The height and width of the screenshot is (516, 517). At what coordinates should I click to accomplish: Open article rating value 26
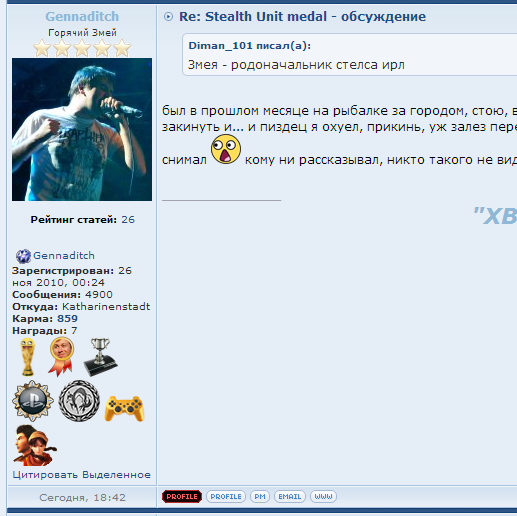click(x=128, y=219)
